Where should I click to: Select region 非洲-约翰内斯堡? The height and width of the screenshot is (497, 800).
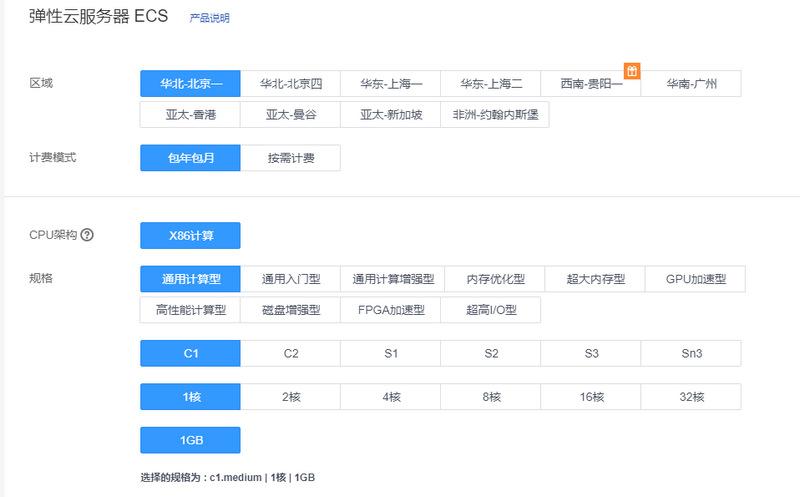pos(495,114)
